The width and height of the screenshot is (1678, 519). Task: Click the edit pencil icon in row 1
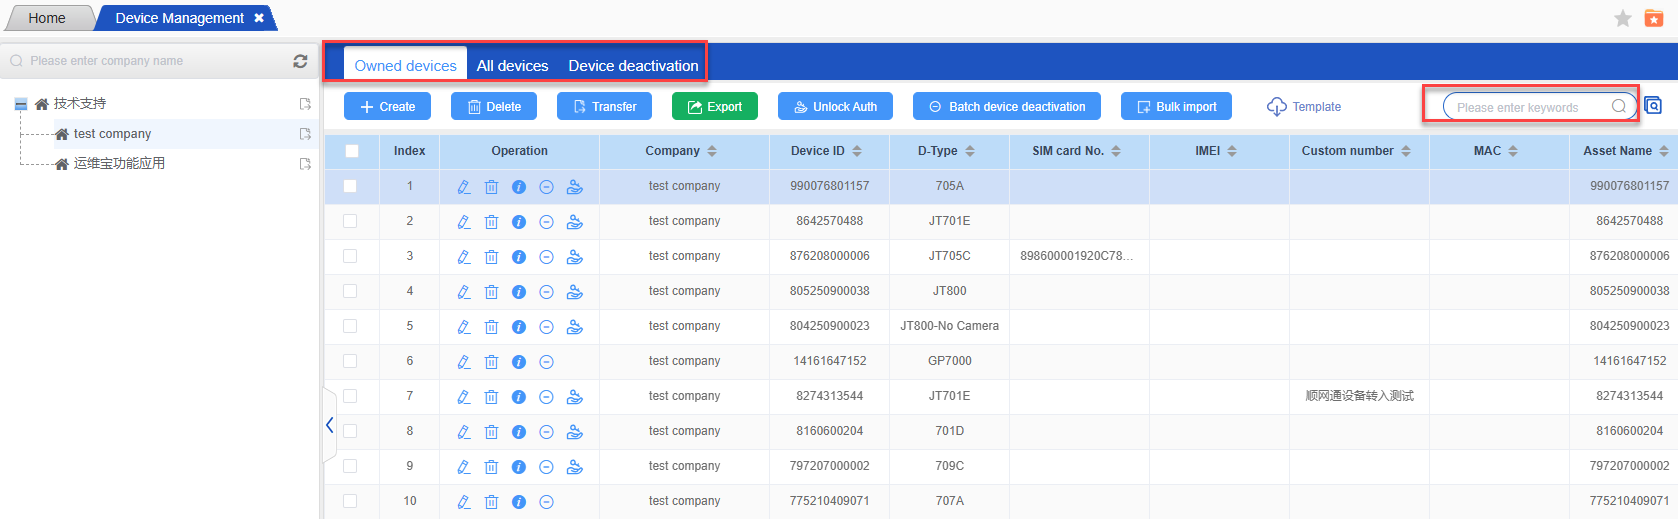464,187
